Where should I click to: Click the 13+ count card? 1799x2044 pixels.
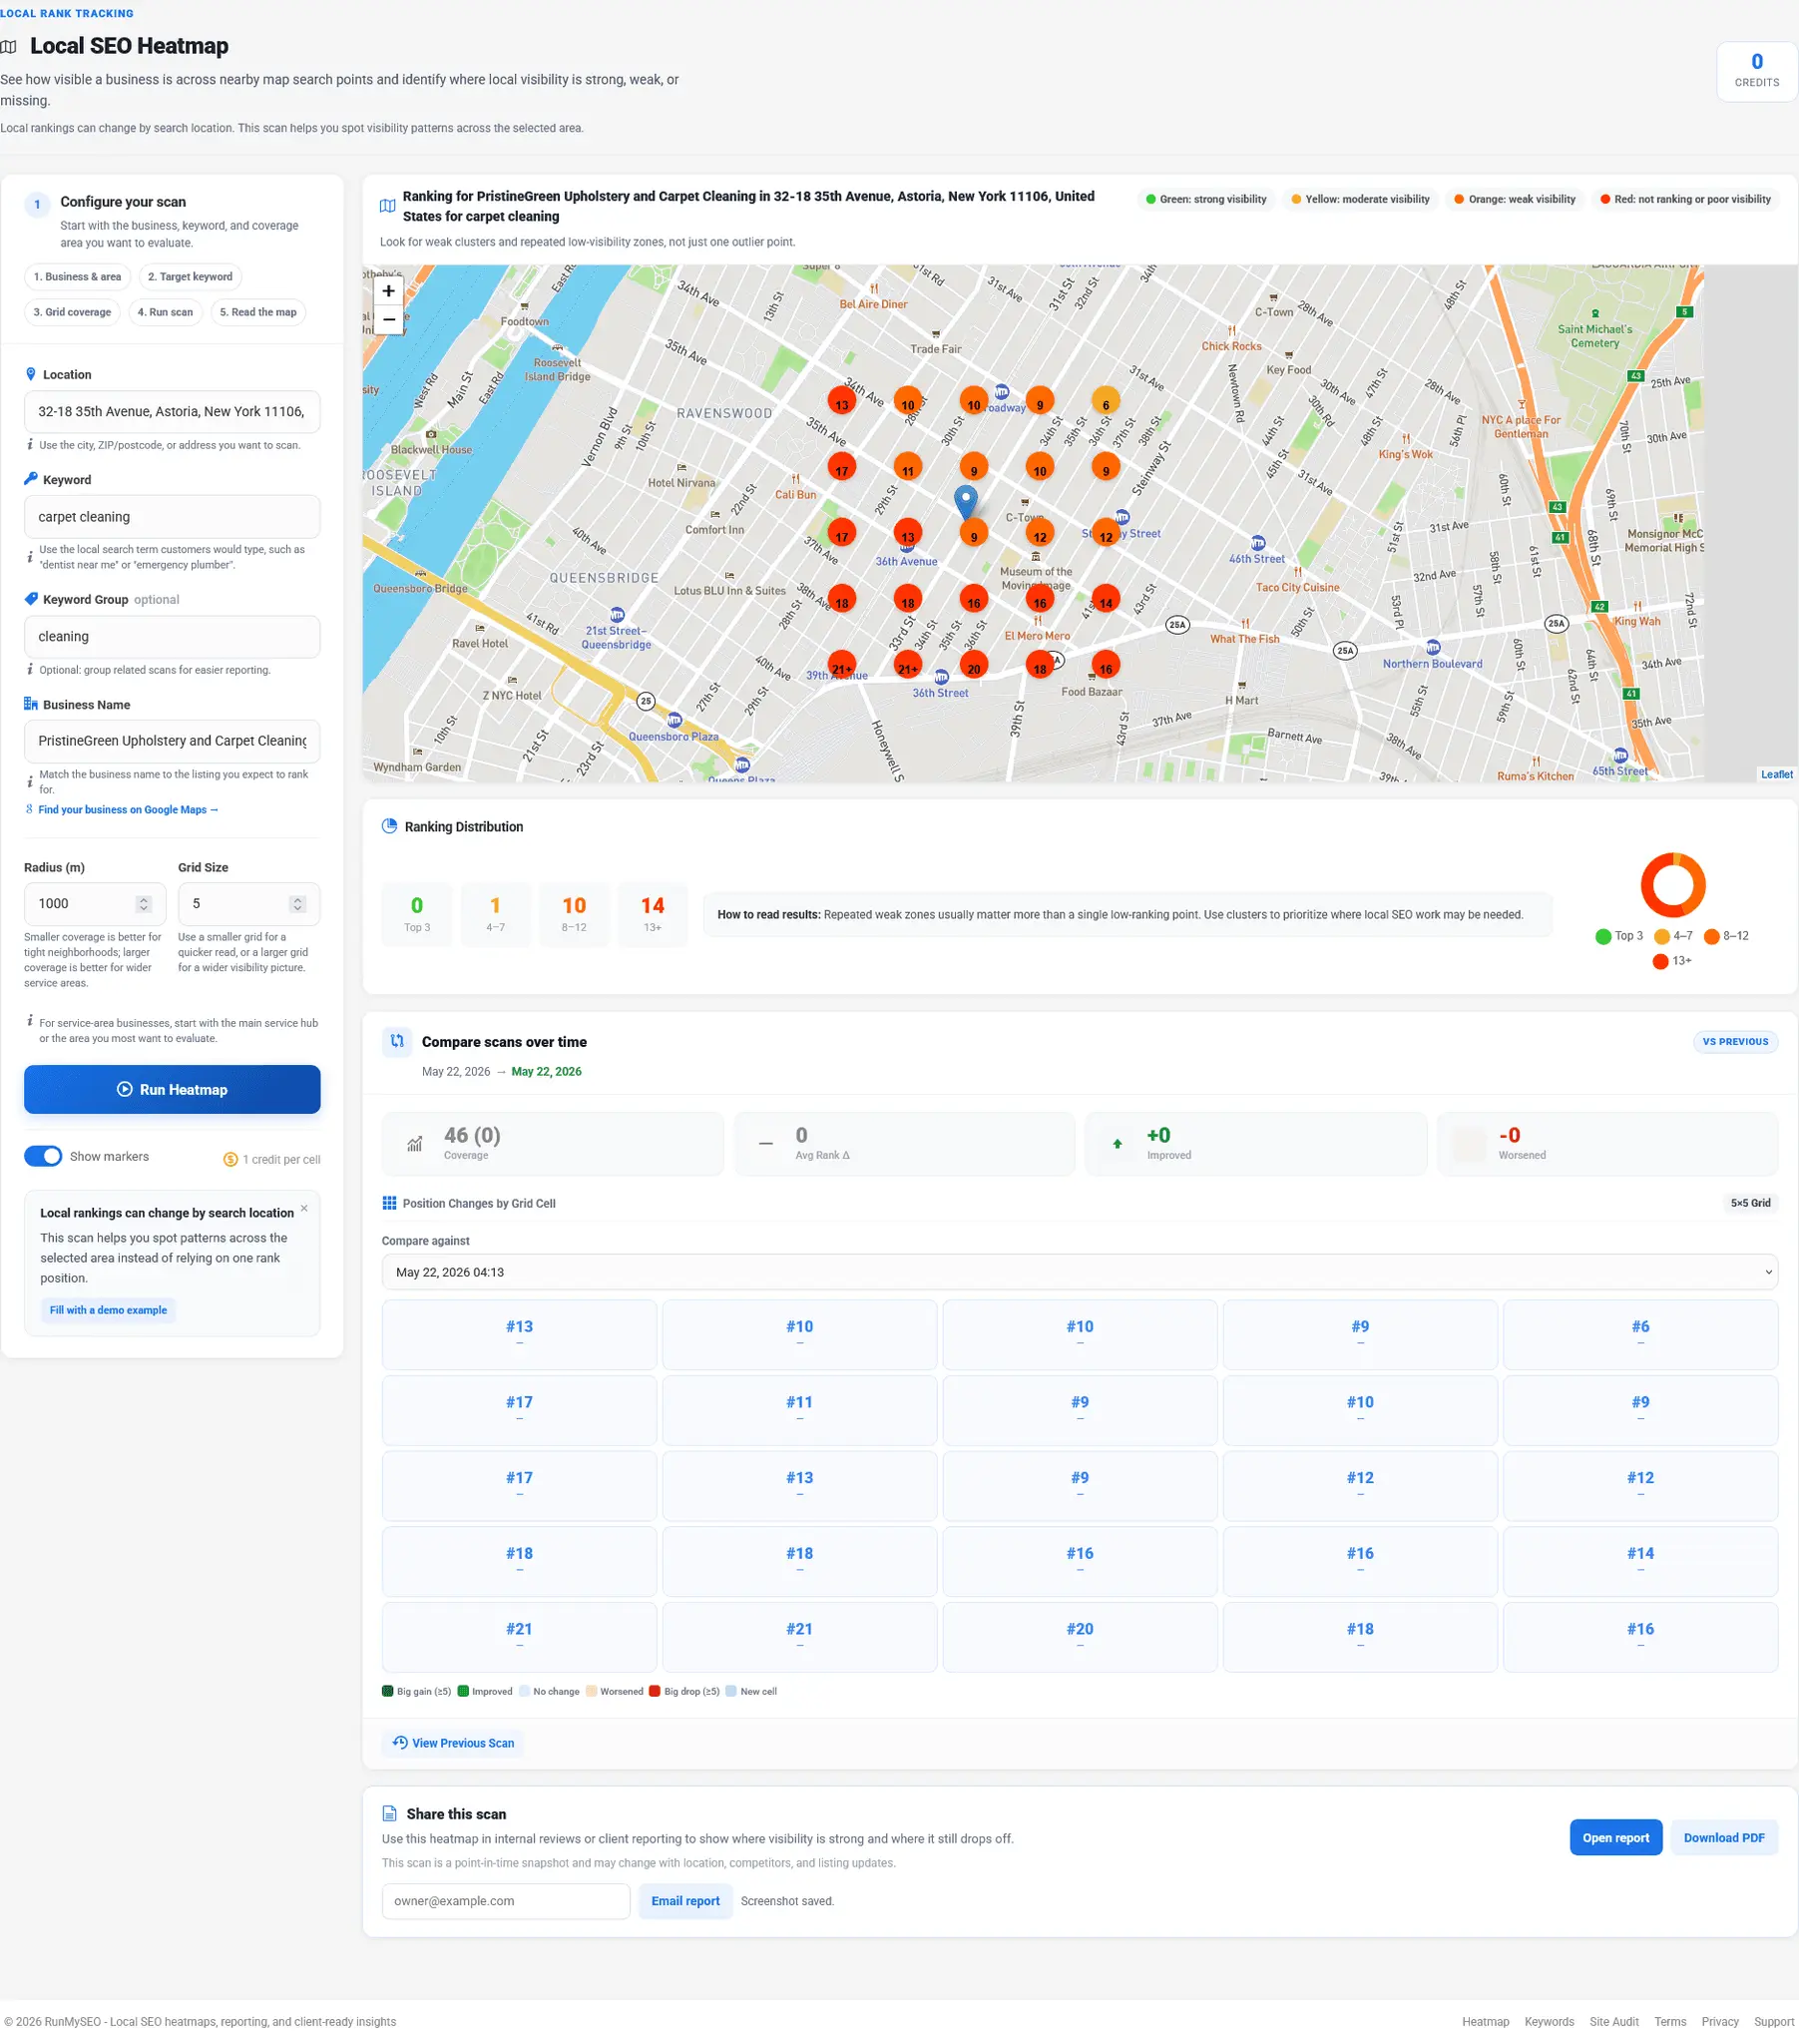(x=652, y=914)
